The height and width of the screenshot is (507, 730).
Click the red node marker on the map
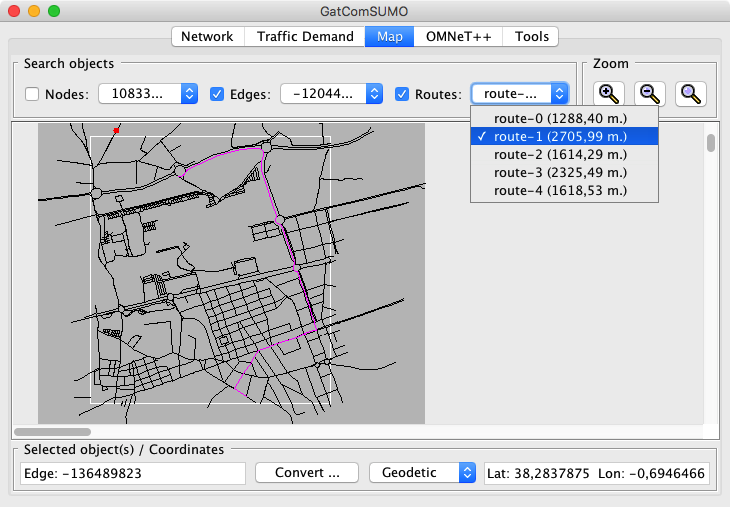117,130
